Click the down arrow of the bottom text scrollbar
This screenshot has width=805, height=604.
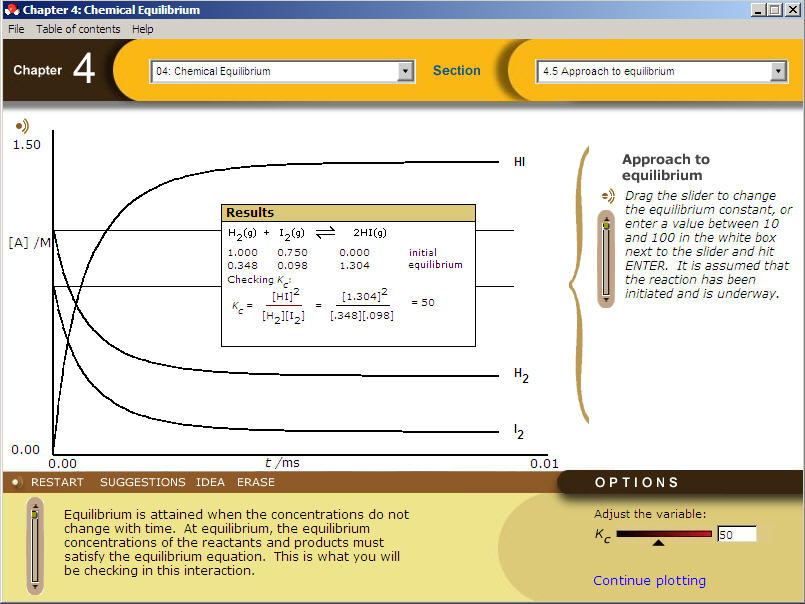coord(35,586)
